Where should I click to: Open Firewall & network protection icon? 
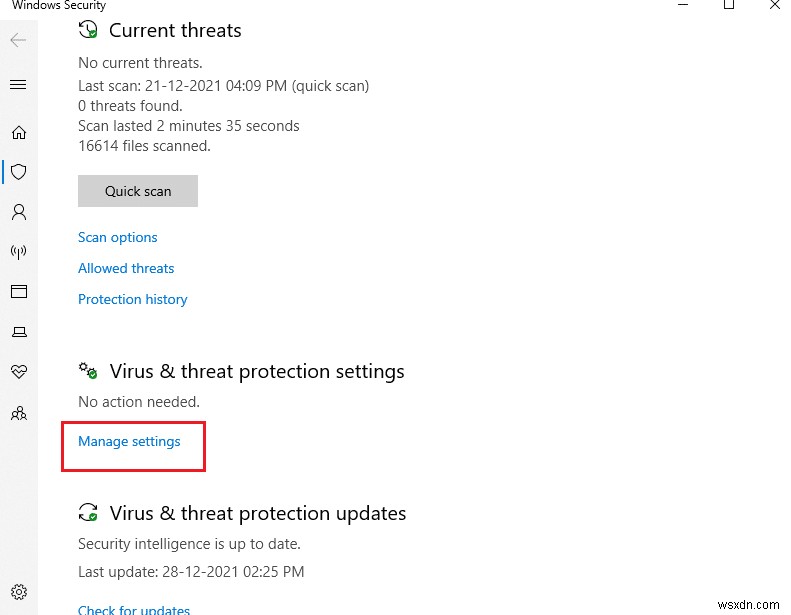point(18,252)
